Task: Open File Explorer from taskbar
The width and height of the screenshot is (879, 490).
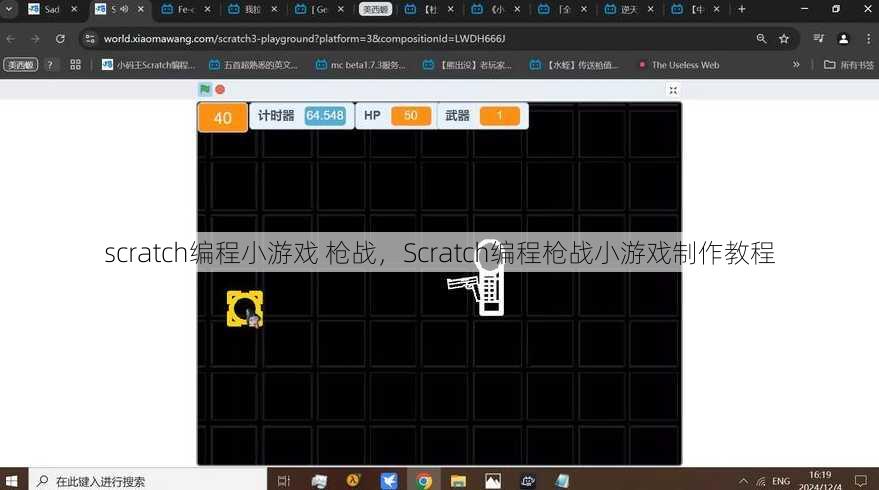Action: 458,481
